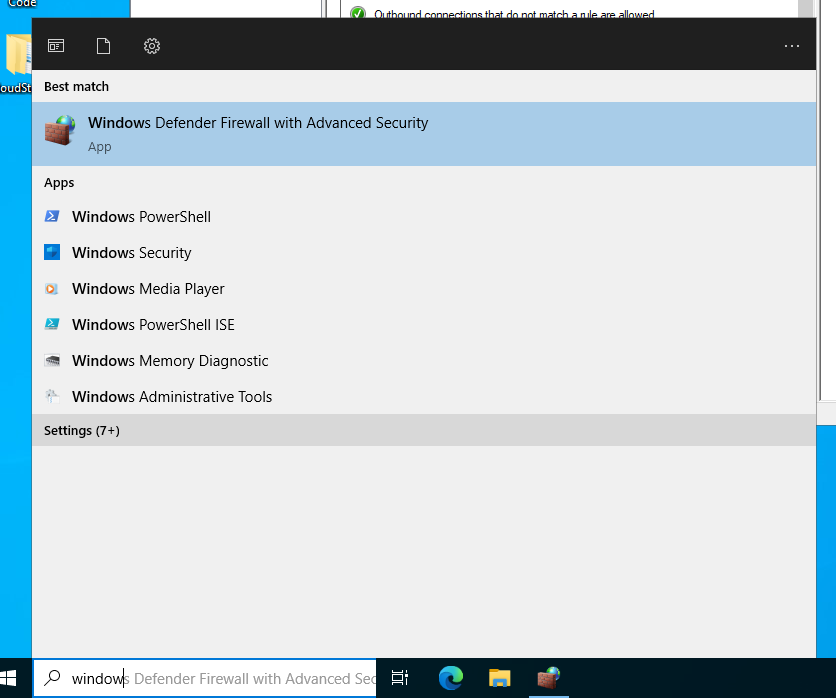Open Windows Memory Diagnostic result

424,360
